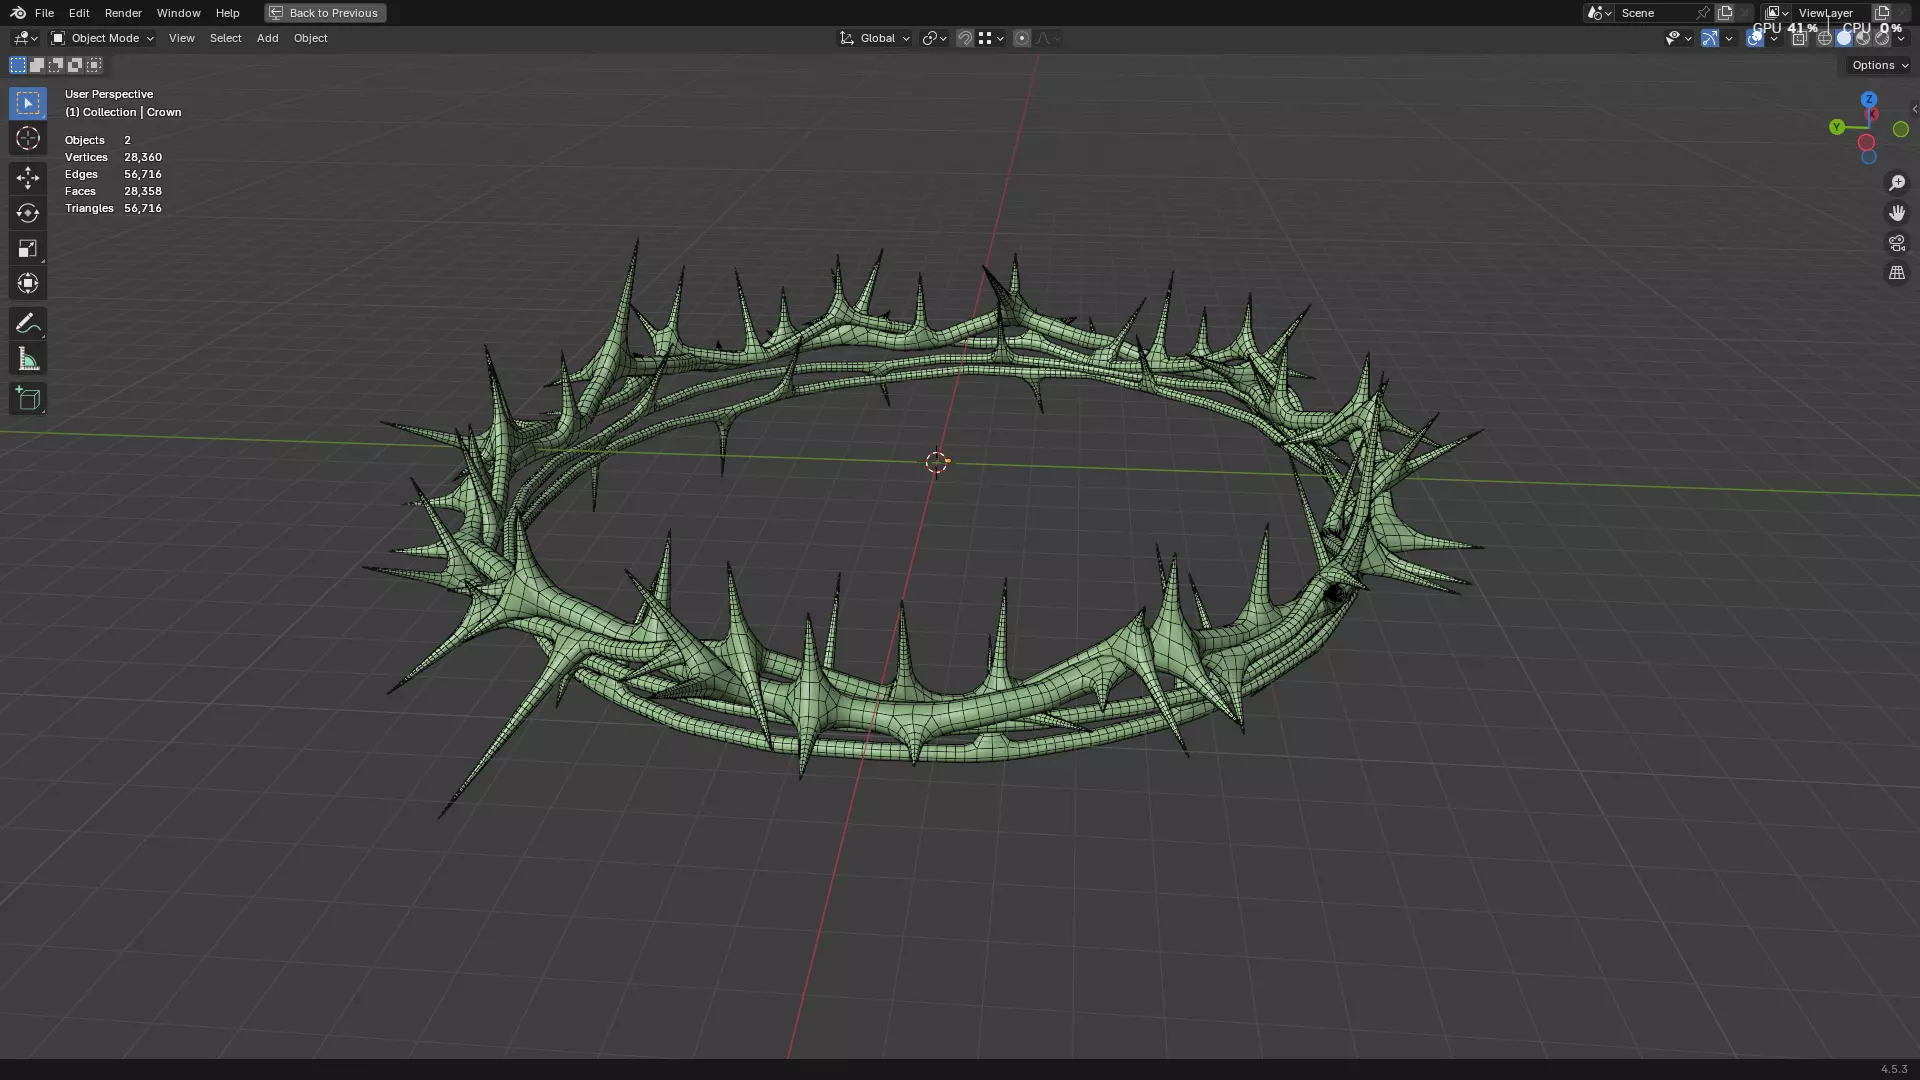Click the New Scene duplicate icon
The image size is (1920, 1080).
pyautogui.click(x=1724, y=13)
